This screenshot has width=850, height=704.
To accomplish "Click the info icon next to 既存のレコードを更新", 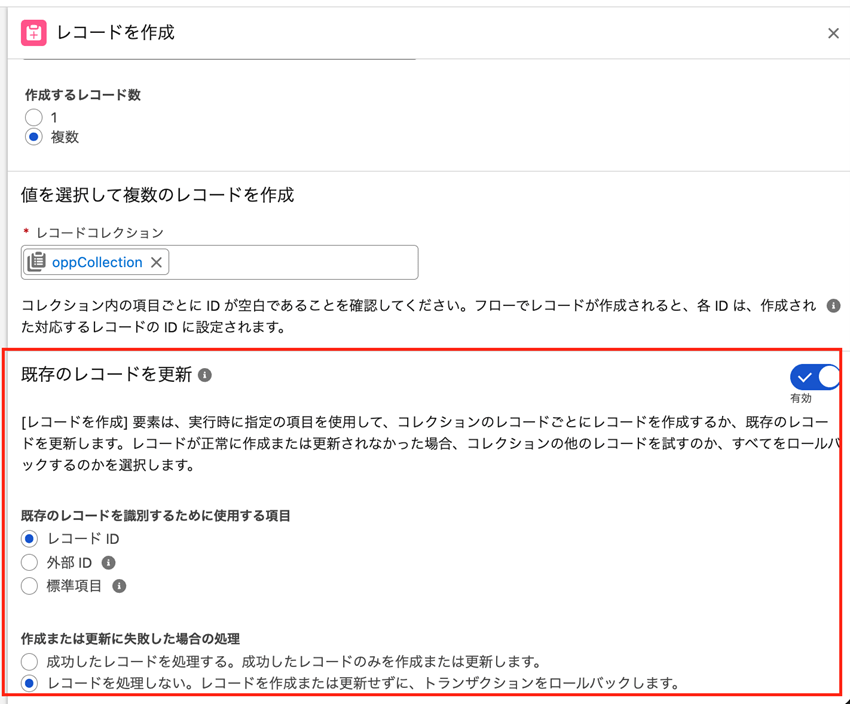I will pos(205,375).
